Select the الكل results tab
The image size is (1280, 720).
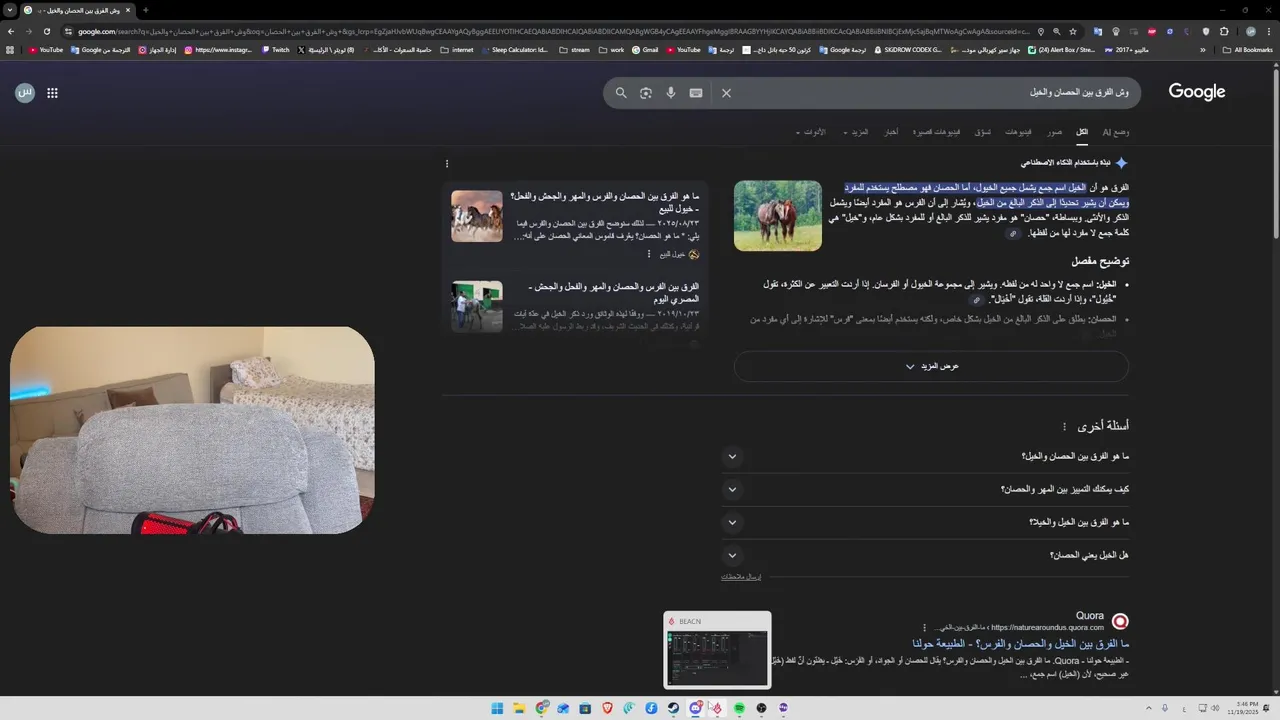point(1082,132)
